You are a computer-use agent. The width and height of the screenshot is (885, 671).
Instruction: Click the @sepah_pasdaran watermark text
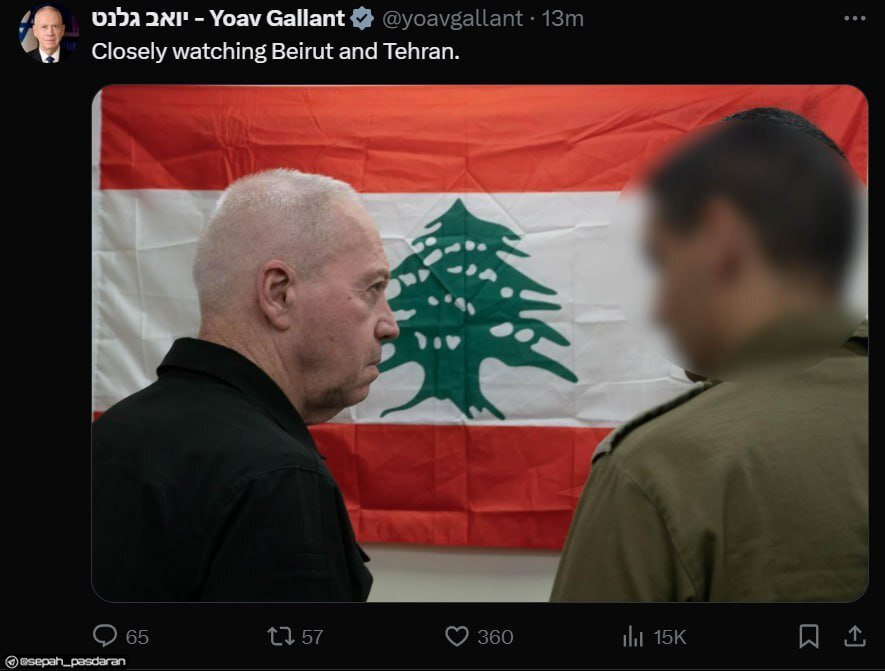[x=72, y=661]
